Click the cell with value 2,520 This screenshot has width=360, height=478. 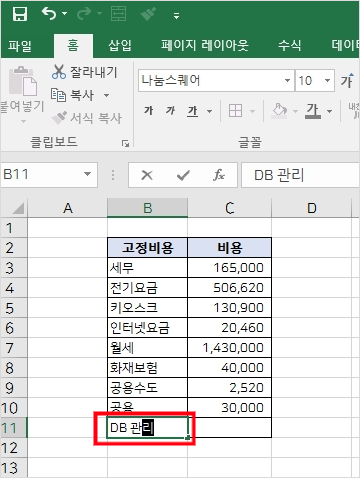(230, 388)
